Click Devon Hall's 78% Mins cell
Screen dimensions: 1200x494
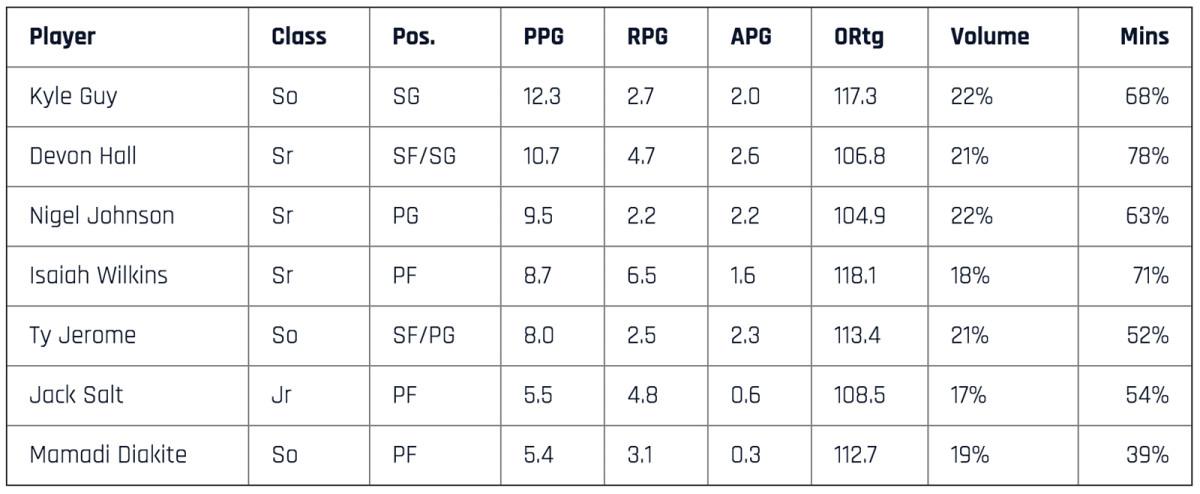tap(1147, 156)
